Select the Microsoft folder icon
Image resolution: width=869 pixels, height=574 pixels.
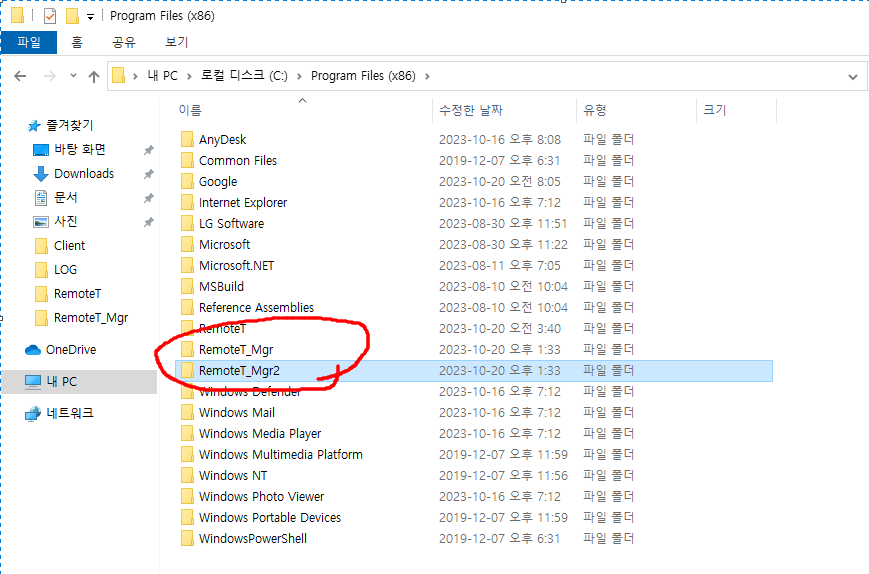(x=187, y=244)
